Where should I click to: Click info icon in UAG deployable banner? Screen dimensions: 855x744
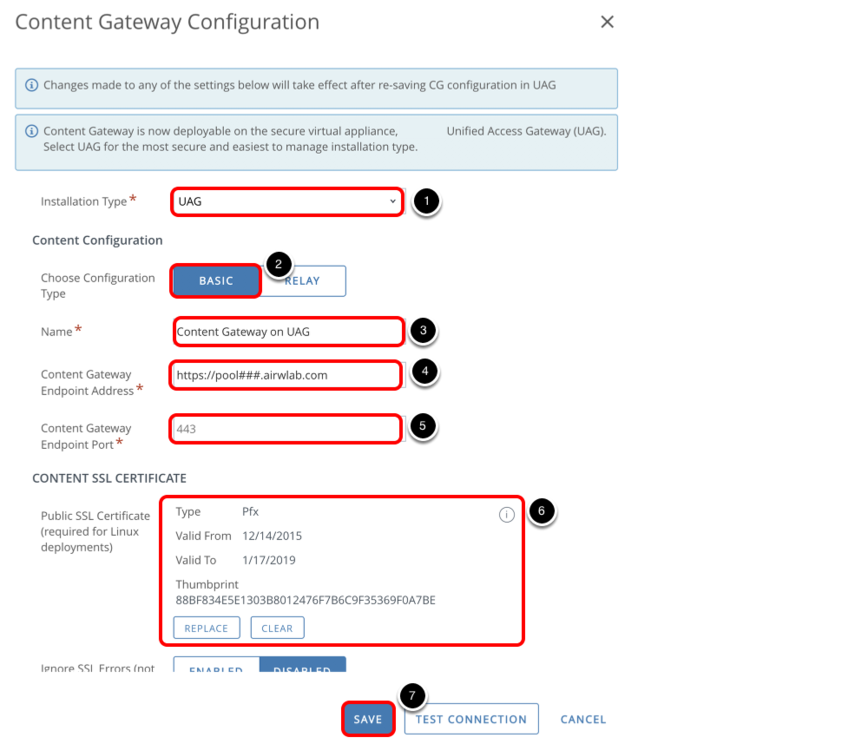pyautogui.click(x=31, y=132)
